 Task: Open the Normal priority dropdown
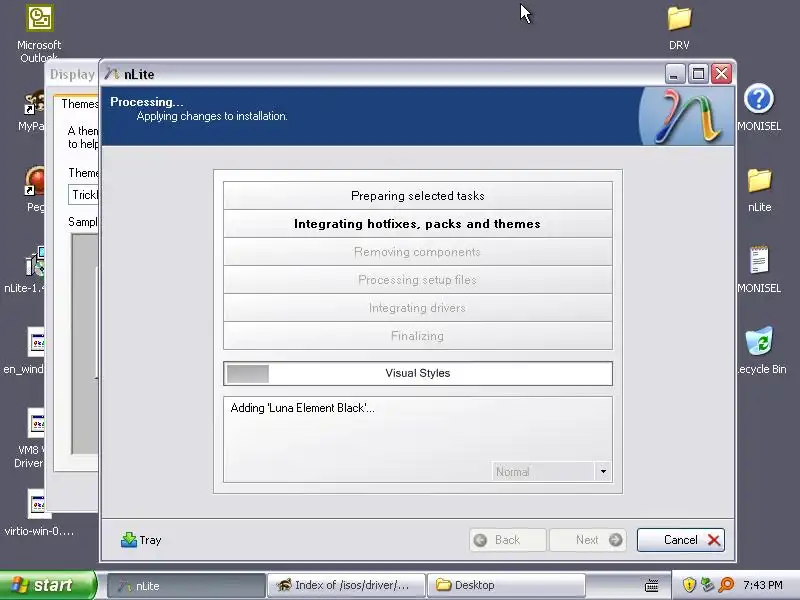[x=551, y=471]
